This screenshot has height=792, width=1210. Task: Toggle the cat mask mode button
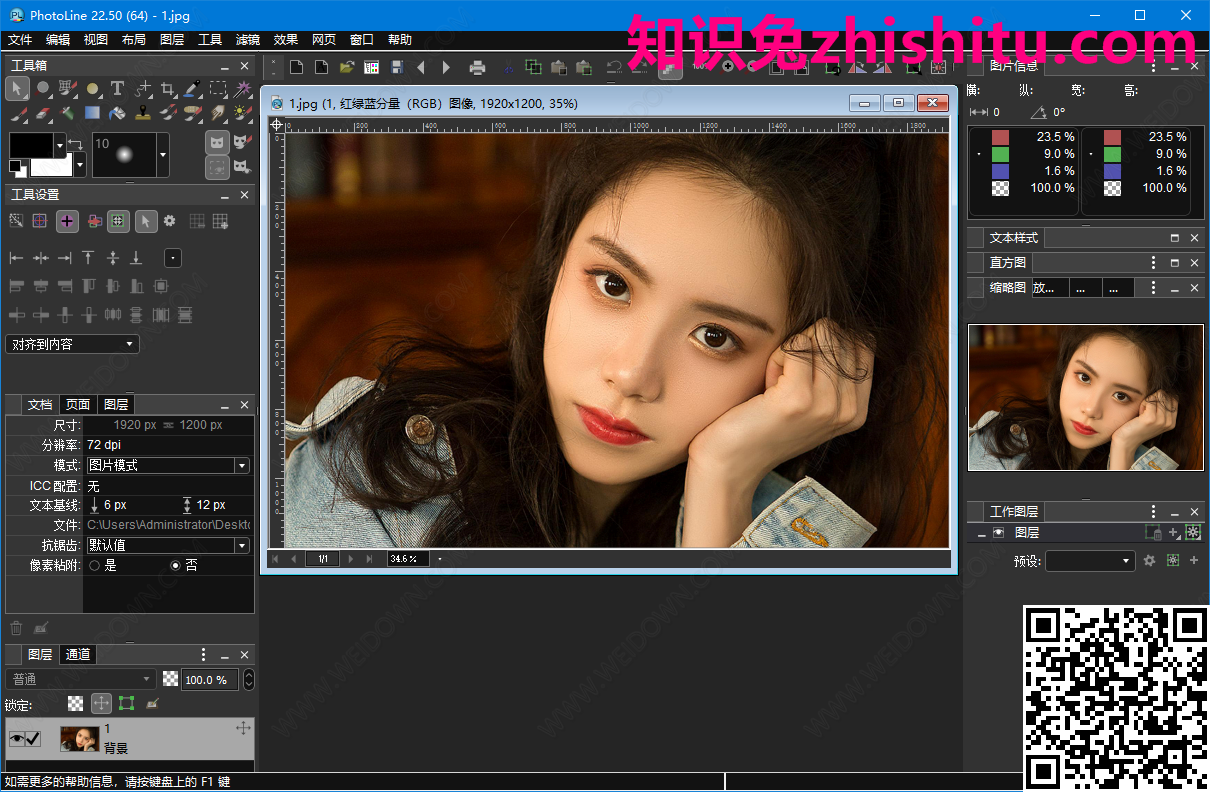click(218, 142)
